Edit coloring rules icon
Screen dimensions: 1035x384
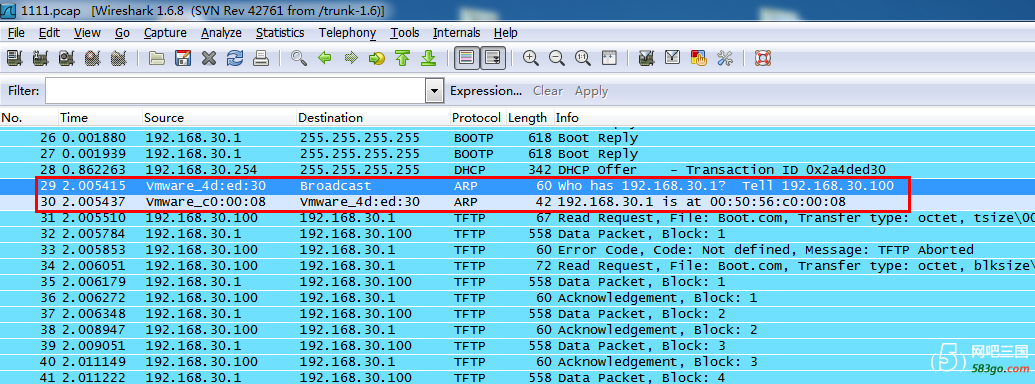point(699,58)
